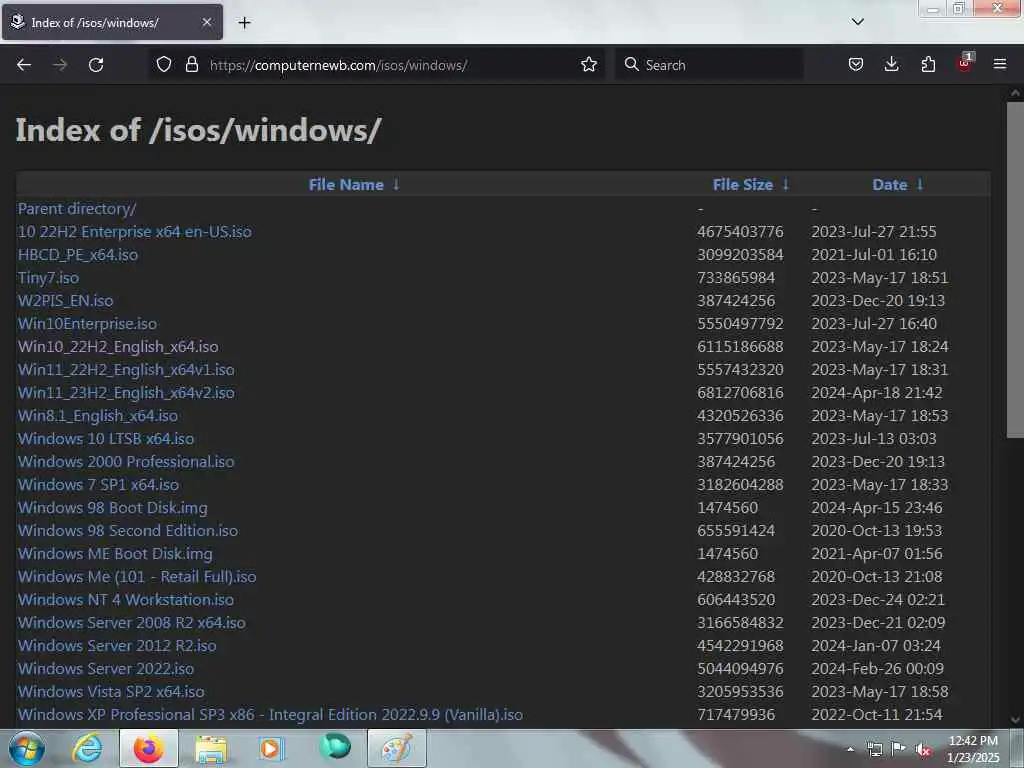The image size is (1024, 768).
Task: Click file size 733865984
Action: pyautogui.click(x=736, y=278)
